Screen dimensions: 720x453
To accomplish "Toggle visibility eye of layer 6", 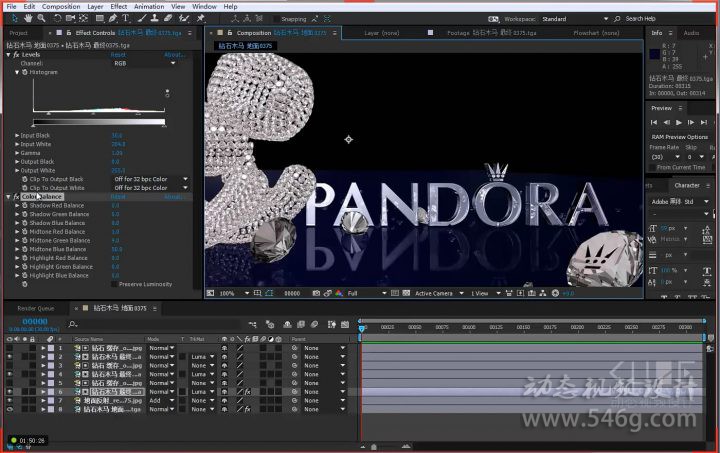I will pyautogui.click(x=10, y=391).
